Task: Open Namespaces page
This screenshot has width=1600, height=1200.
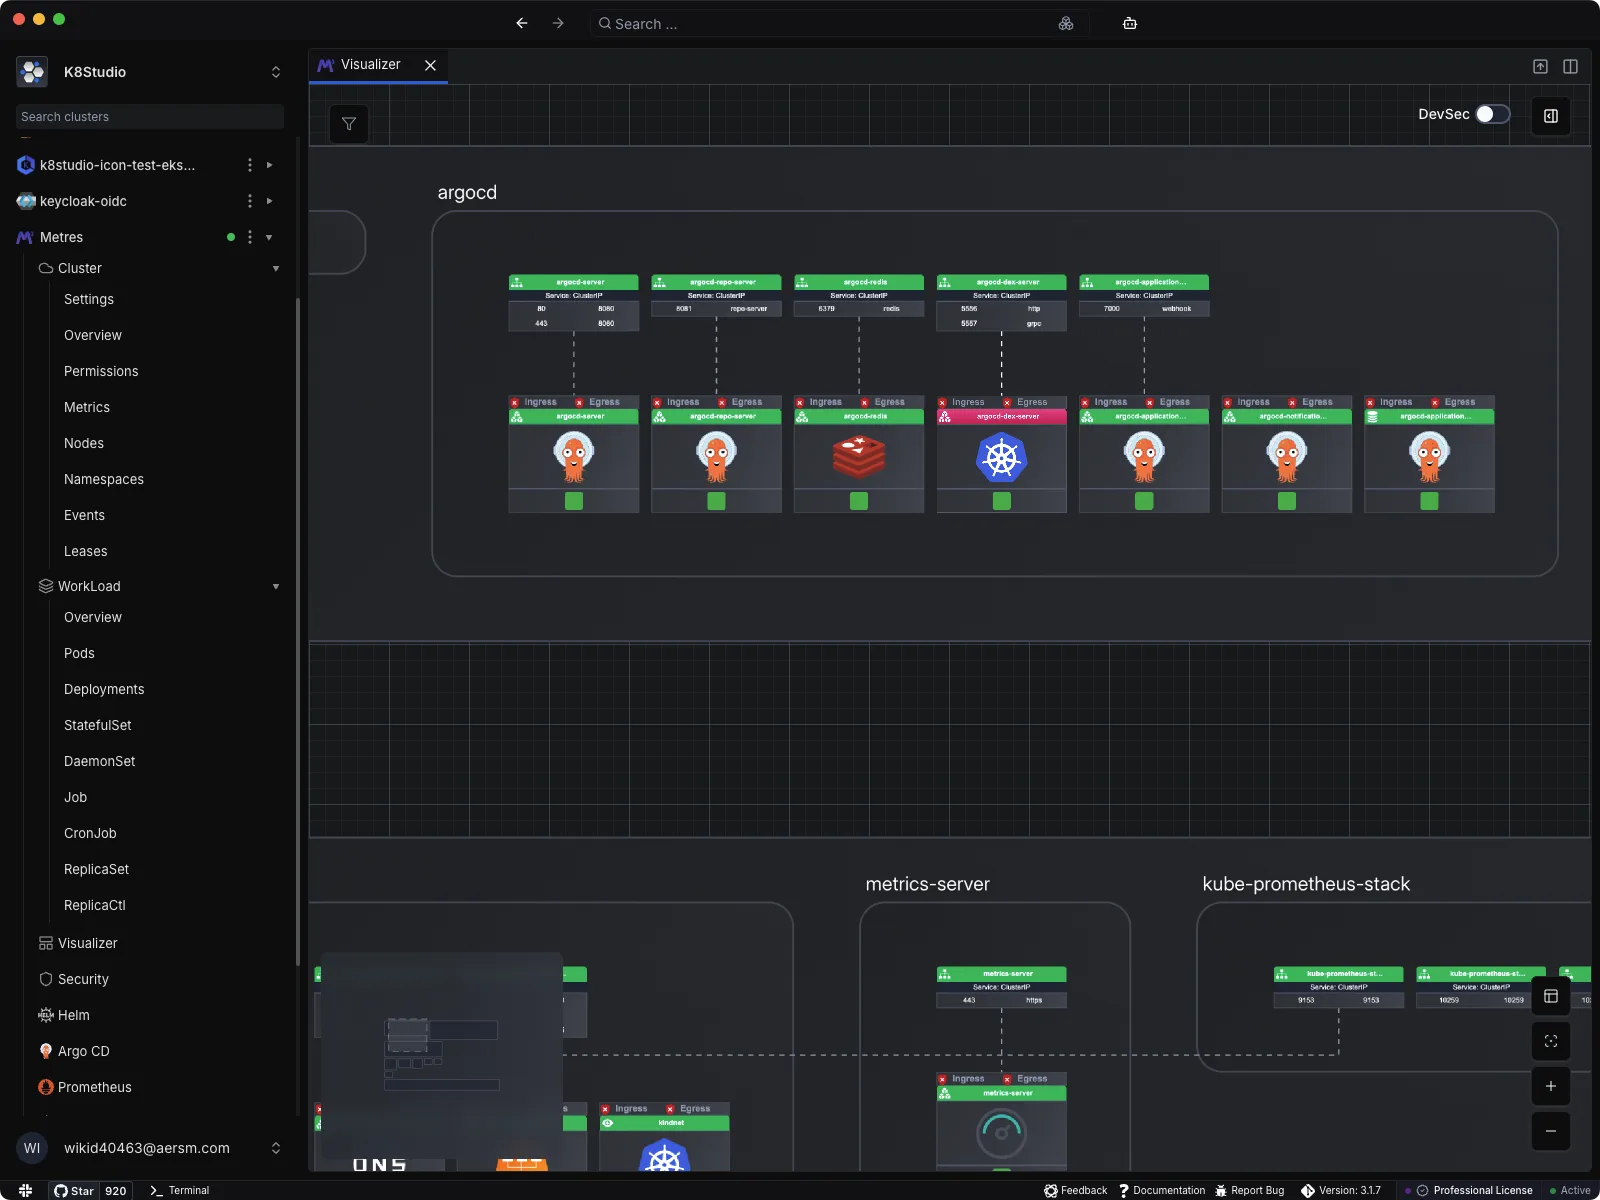Action: [104, 479]
